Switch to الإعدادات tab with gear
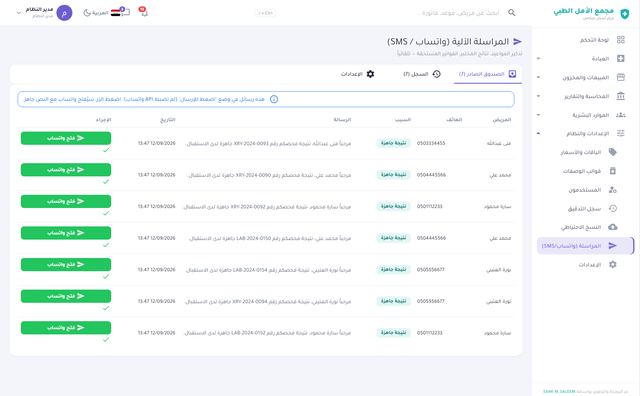The width and height of the screenshot is (640, 396). click(358, 74)
